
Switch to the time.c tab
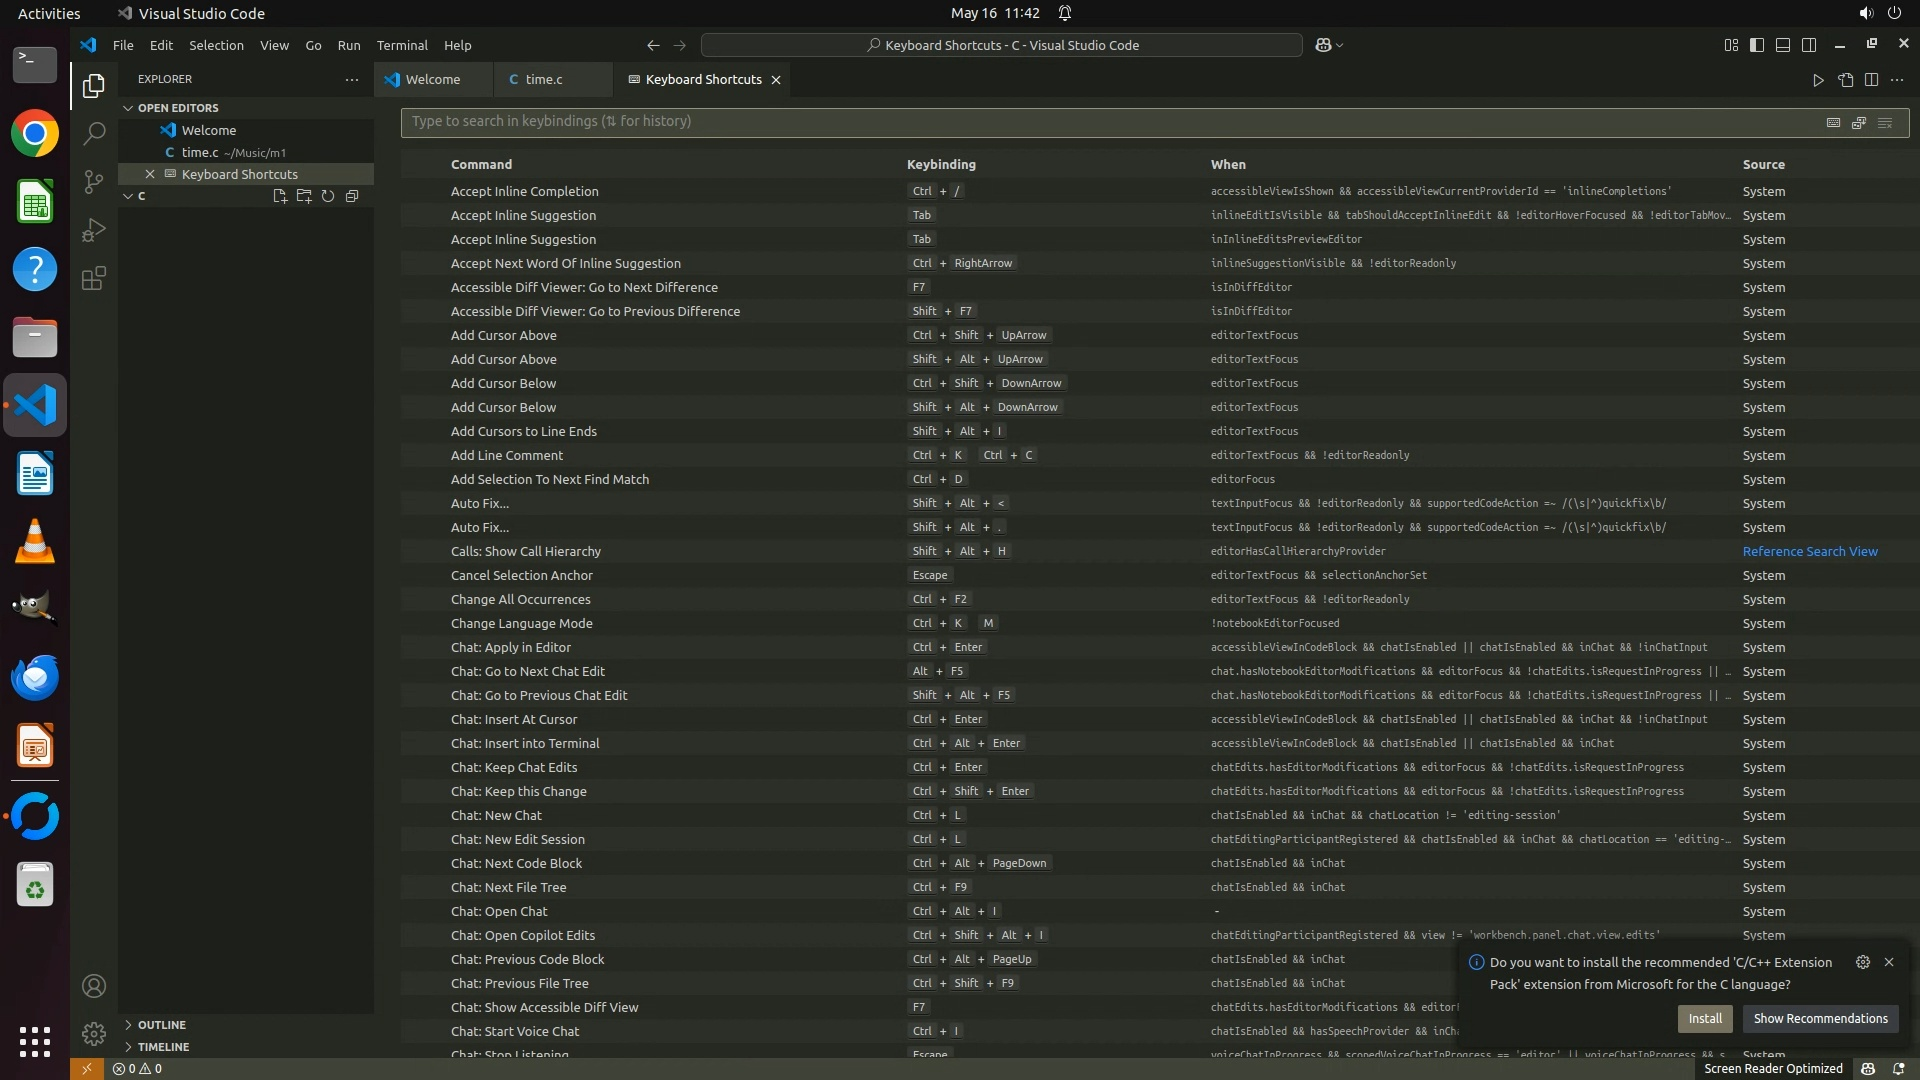543,80
